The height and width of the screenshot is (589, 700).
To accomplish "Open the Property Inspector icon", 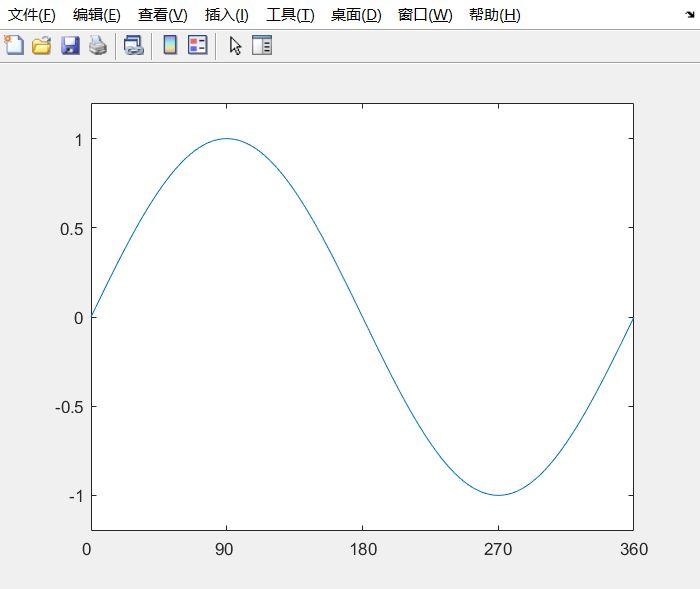I will tap(262, 45).
